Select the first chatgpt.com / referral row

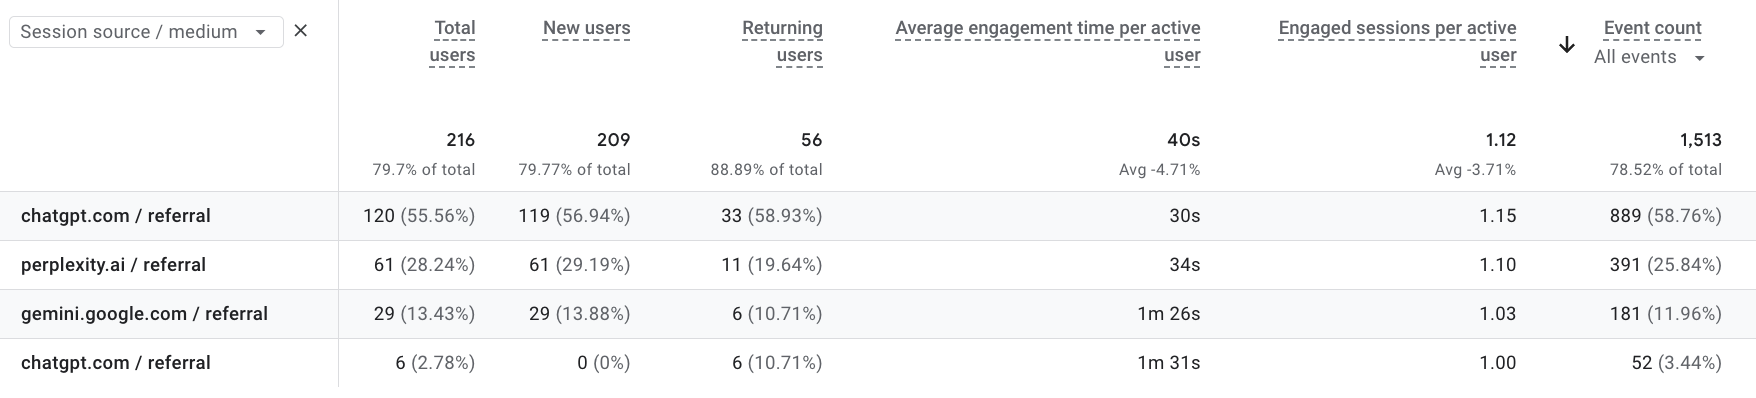[878, 216]
